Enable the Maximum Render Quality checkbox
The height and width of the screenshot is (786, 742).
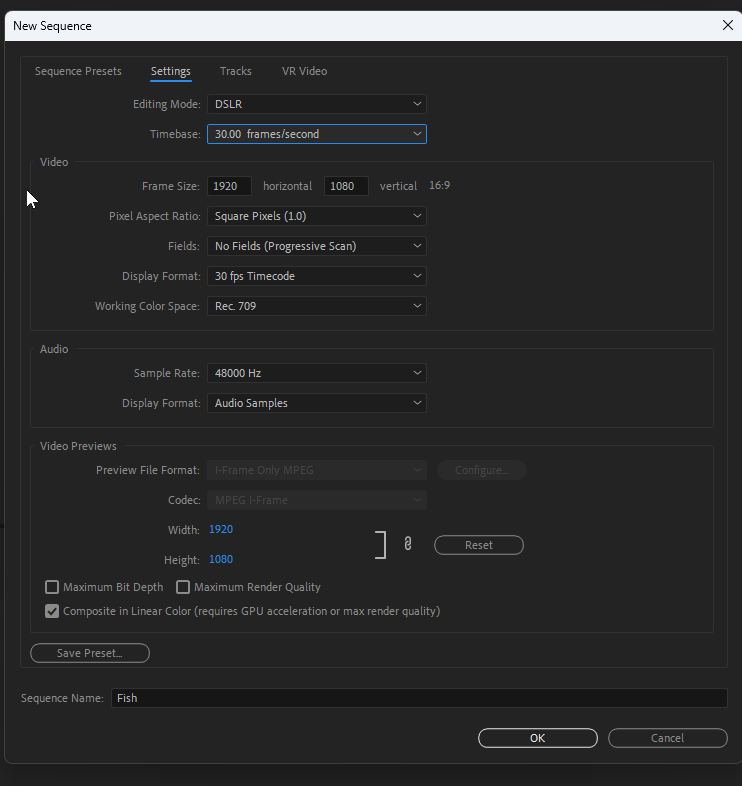pos(183,587)
